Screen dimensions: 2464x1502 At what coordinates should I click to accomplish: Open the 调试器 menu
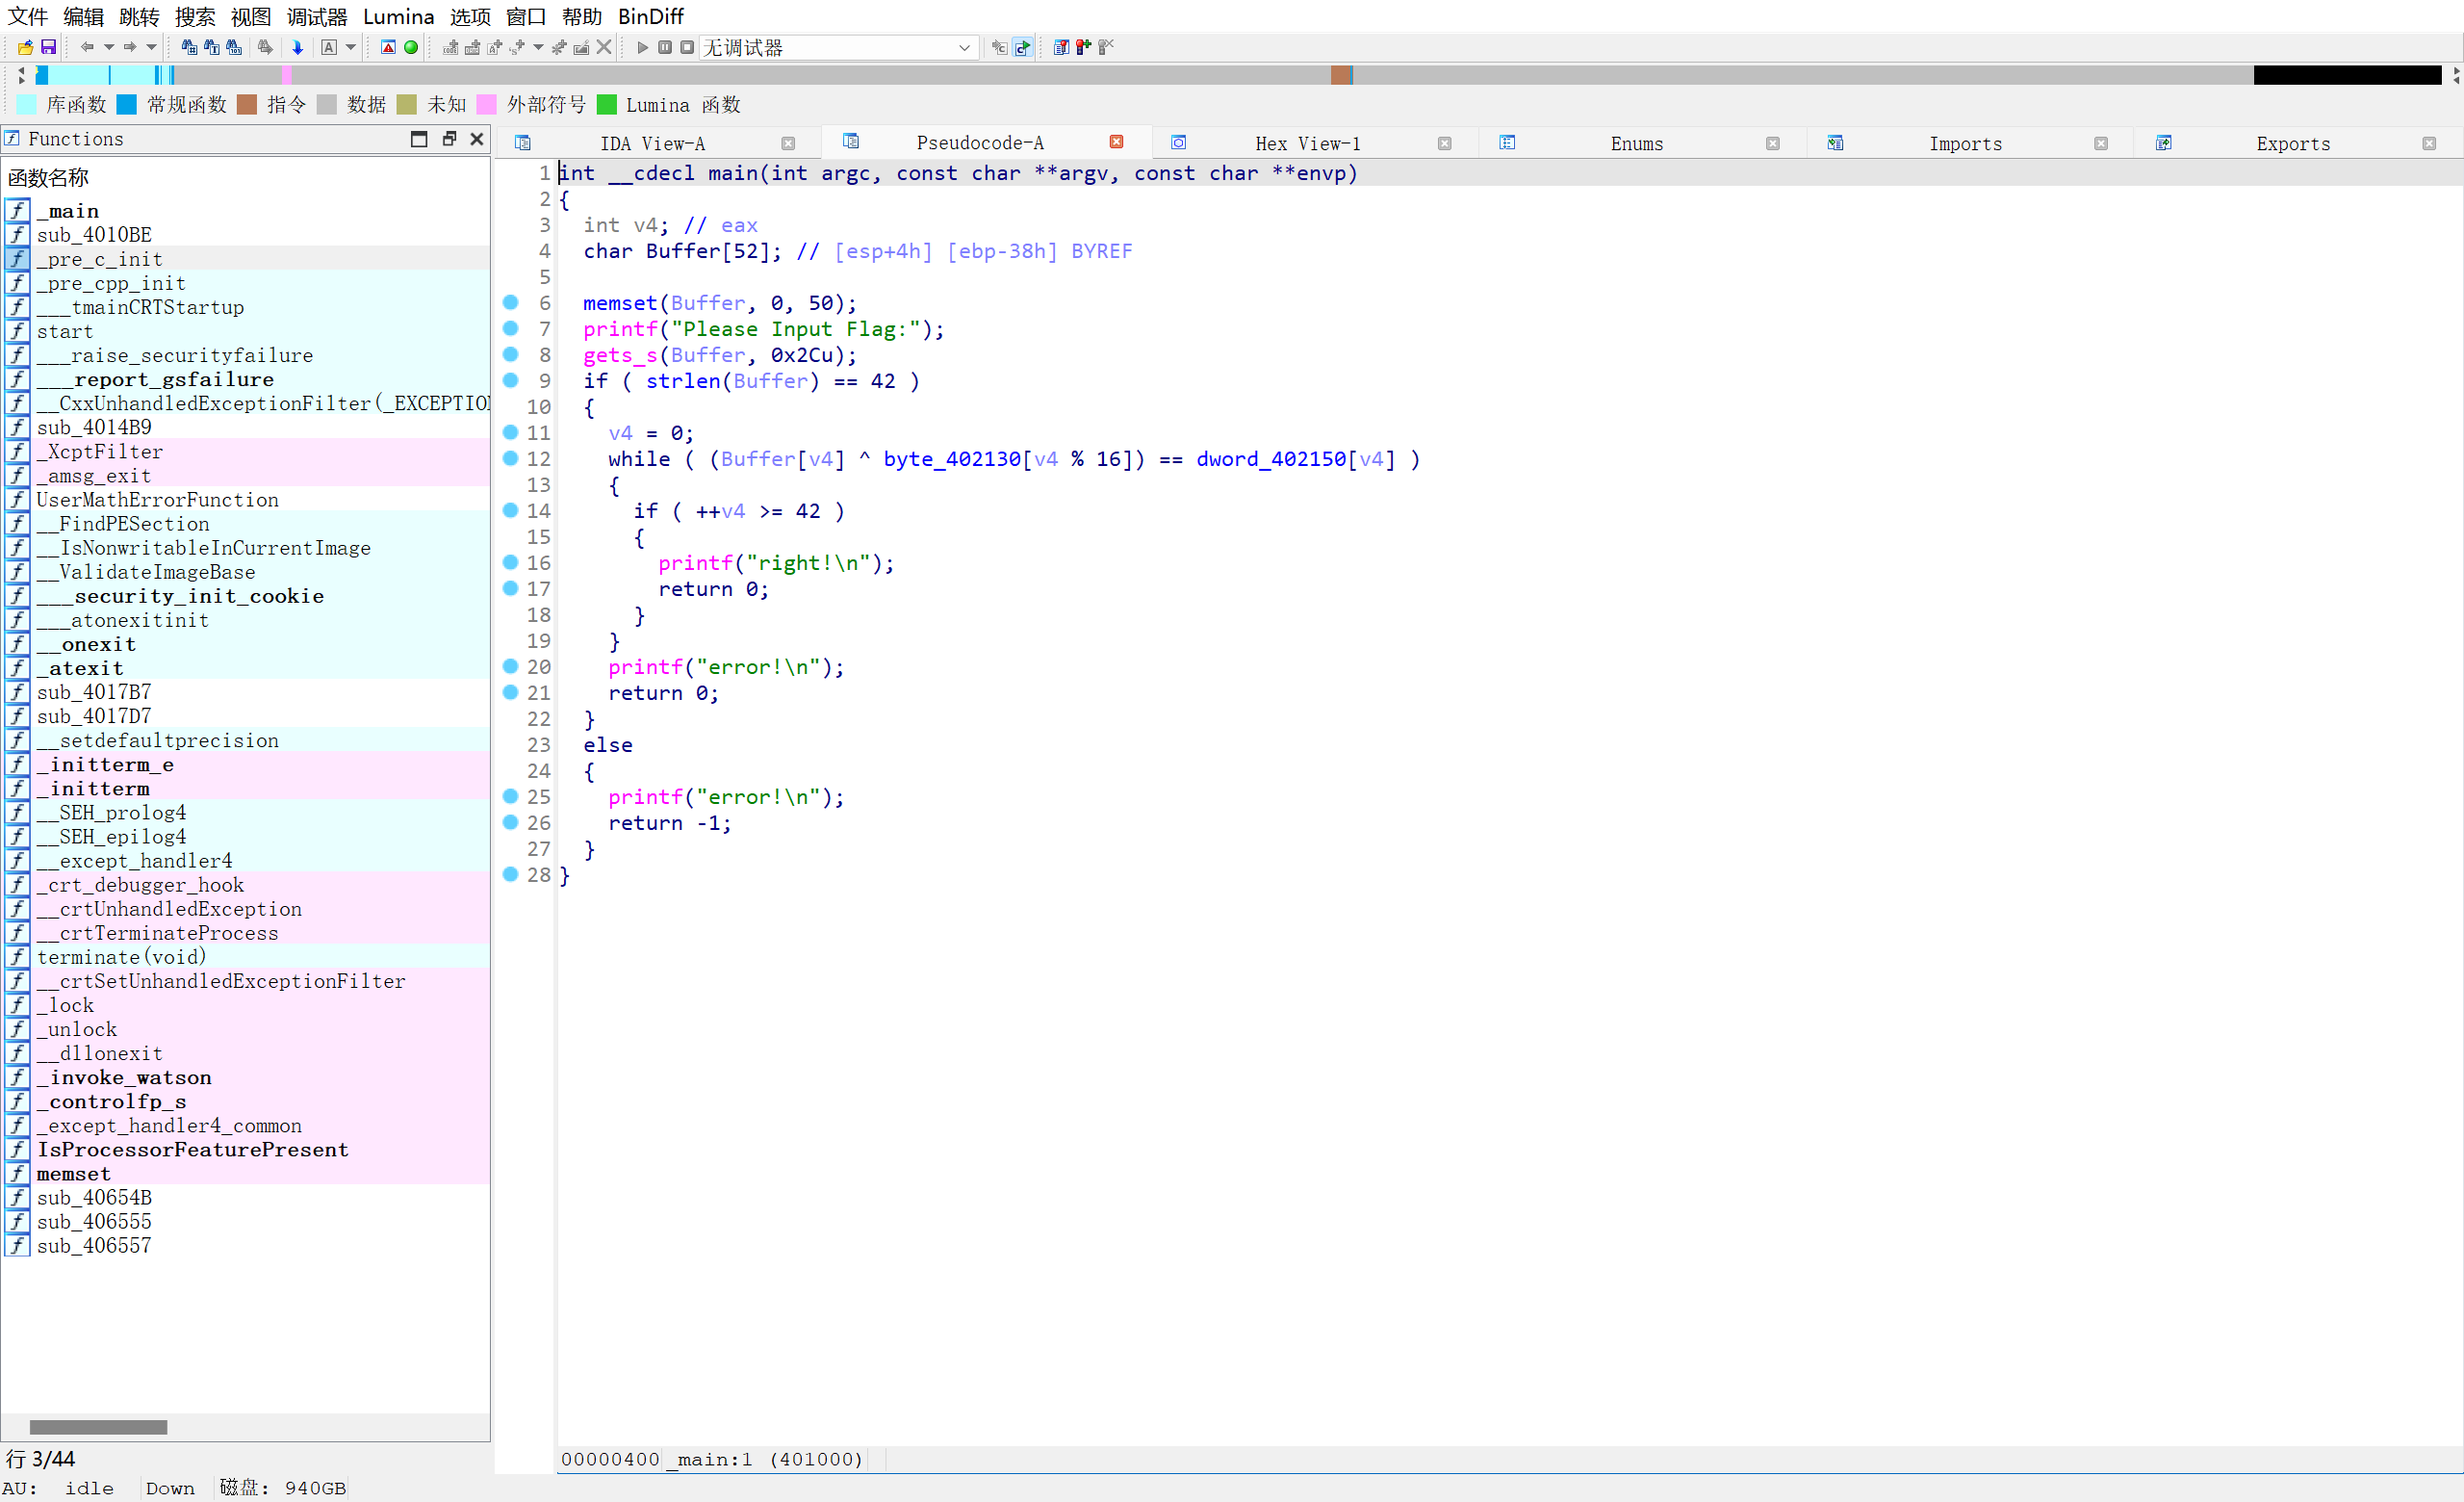317,16
